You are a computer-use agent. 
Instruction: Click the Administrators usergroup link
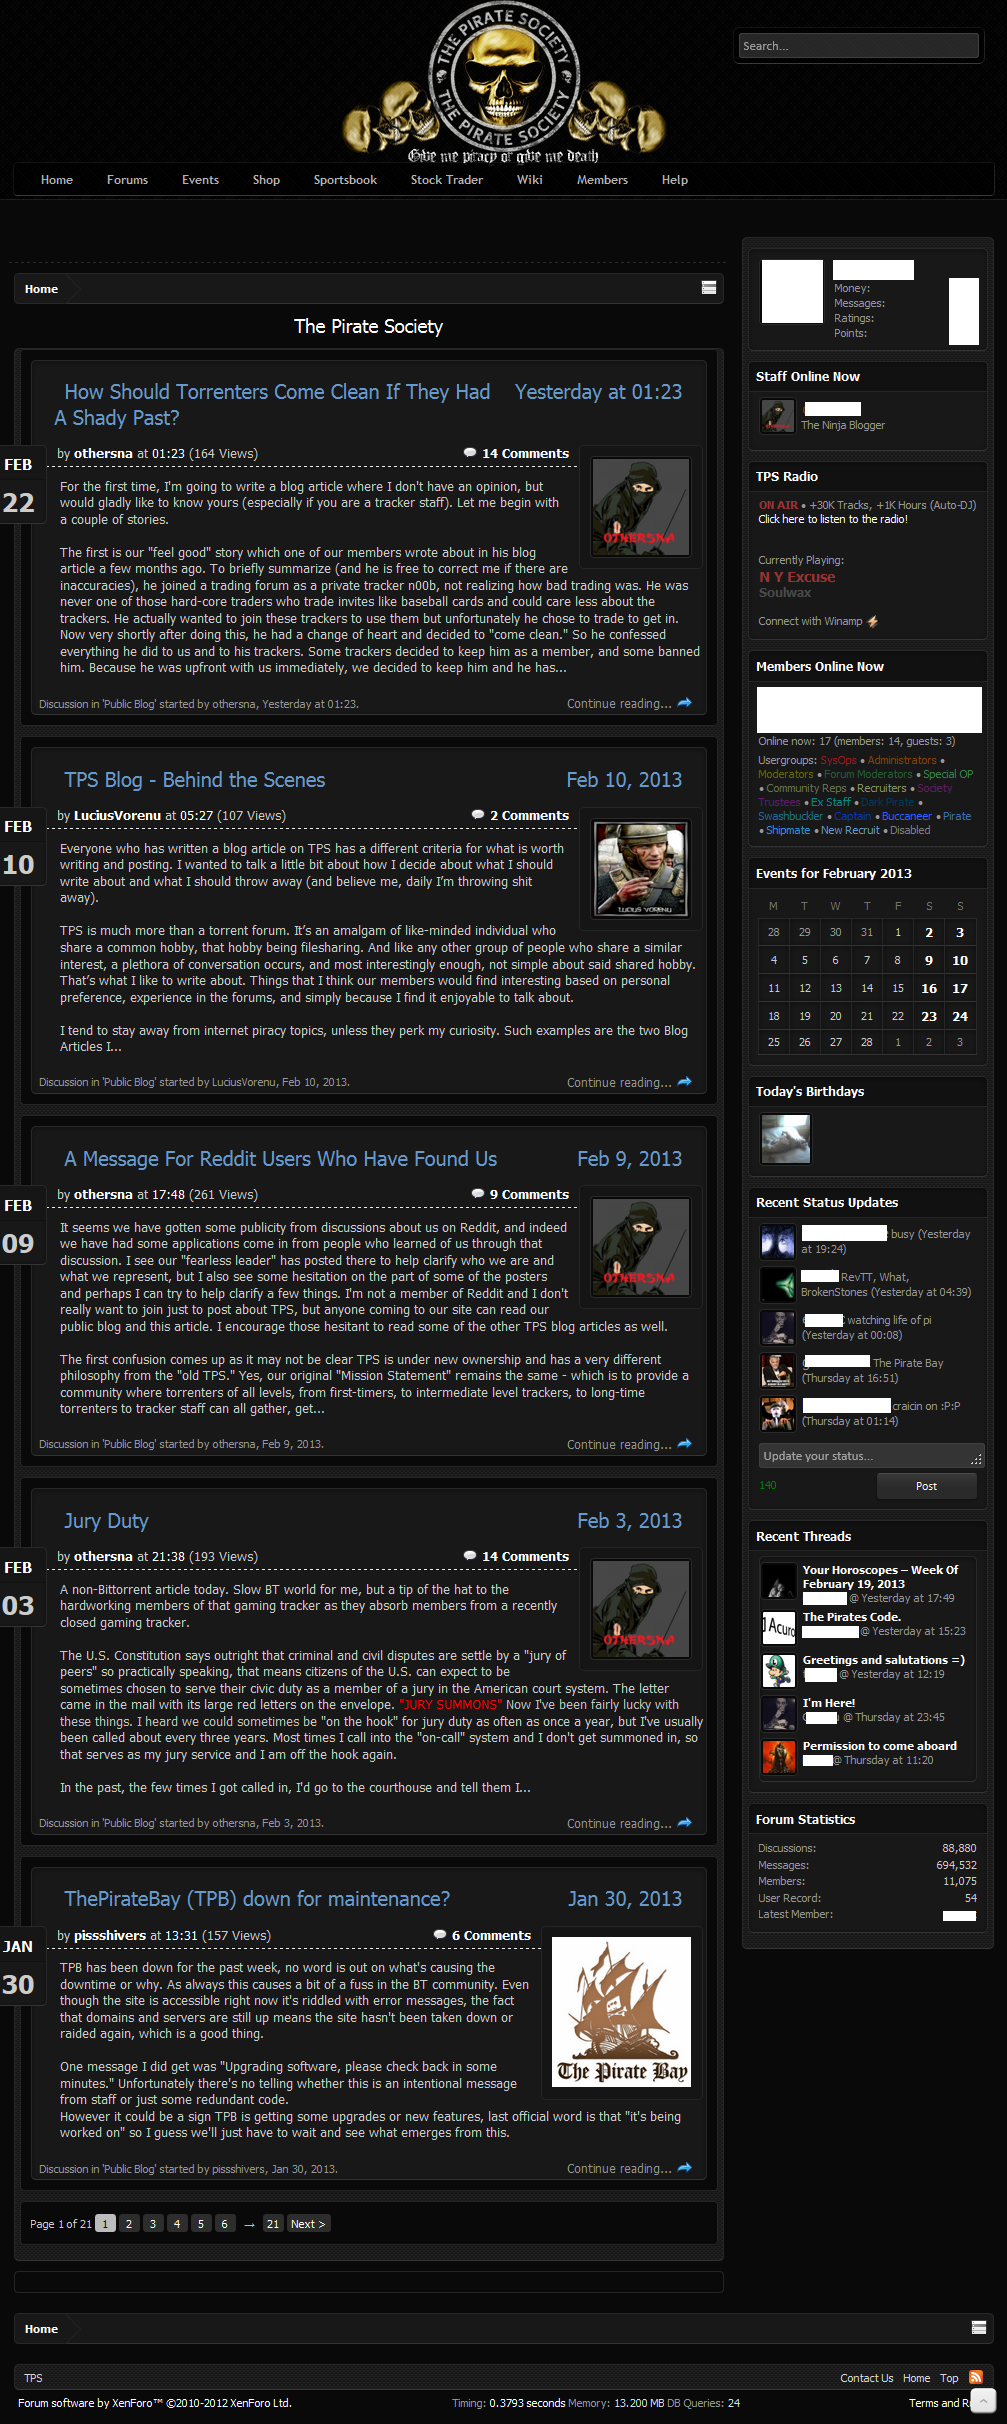coord(902,760)
